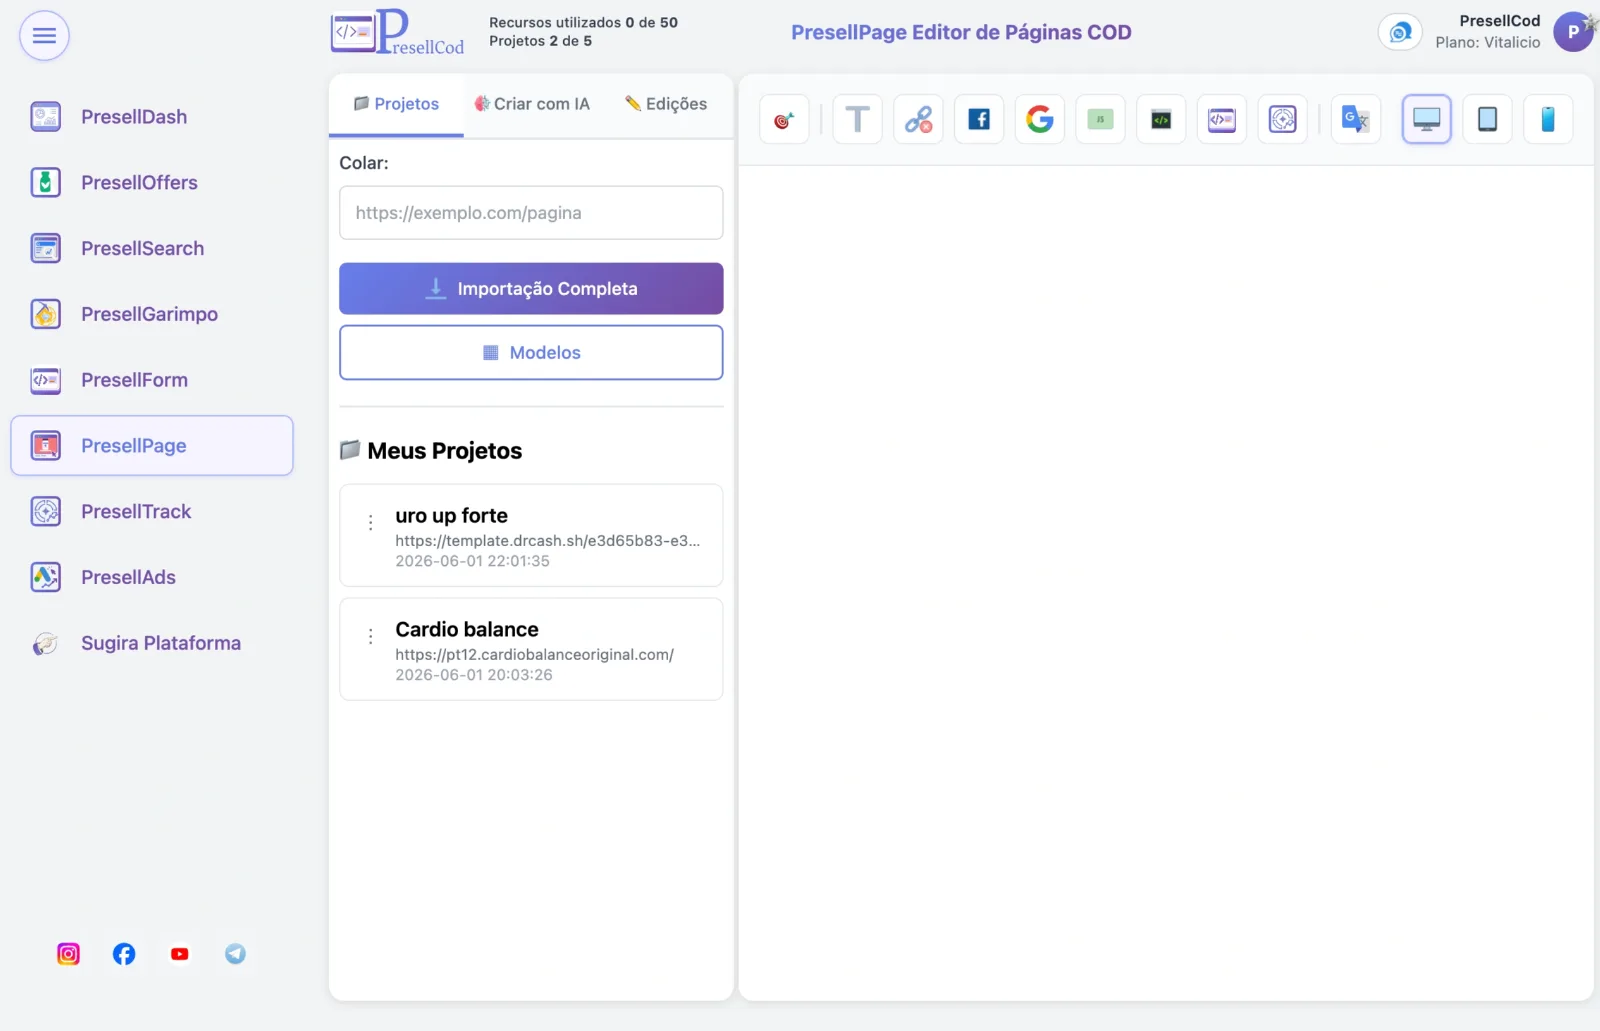Open options menu for uro up forte

[x=371, y=523]
